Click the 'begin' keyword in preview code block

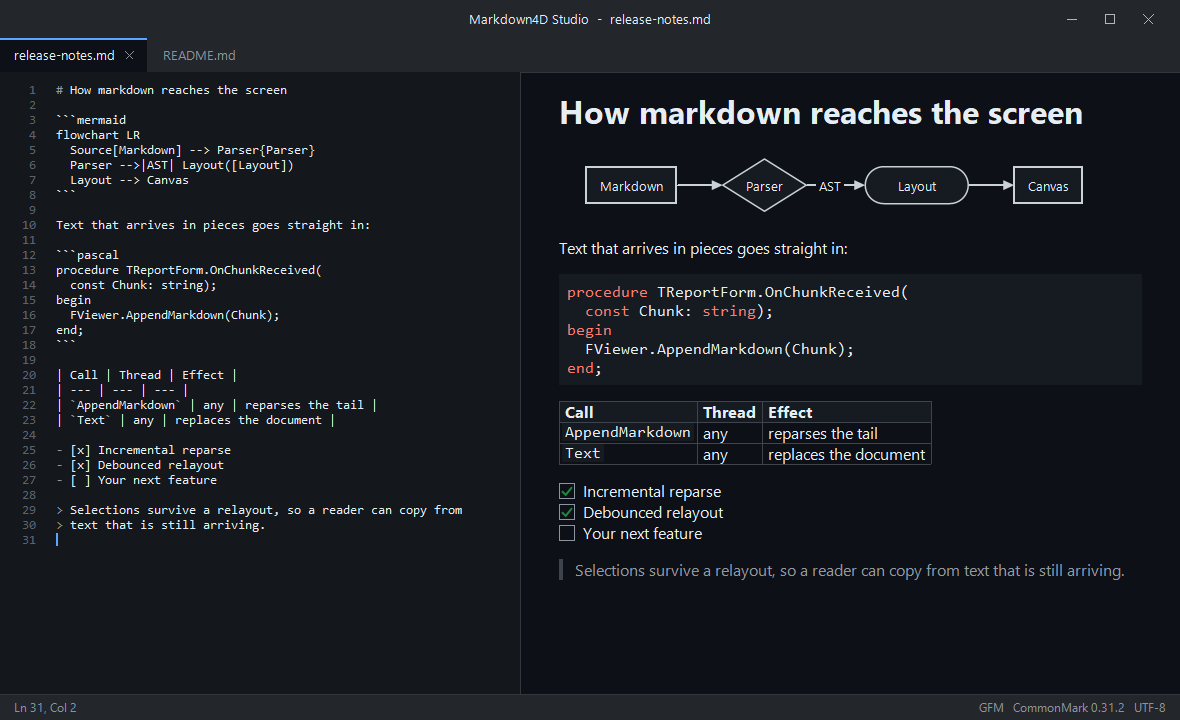589,330
